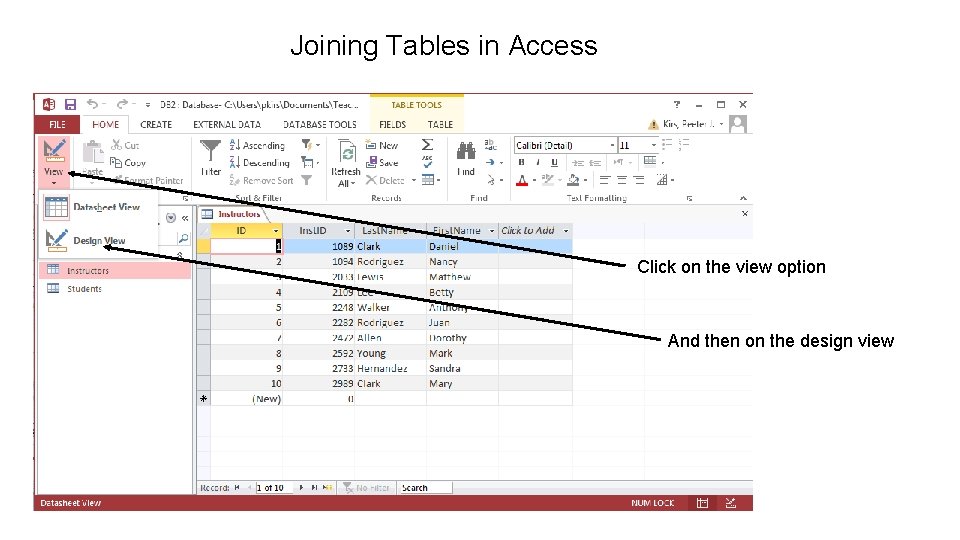The width and height of the screenshot is (960, 540).
Task: Expand the FirstName column dropdown arrow
Action: (492, 231)
